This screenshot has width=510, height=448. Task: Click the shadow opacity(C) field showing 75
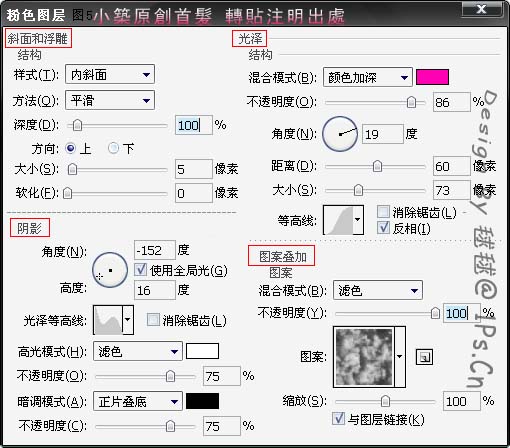tap(222, 426)
